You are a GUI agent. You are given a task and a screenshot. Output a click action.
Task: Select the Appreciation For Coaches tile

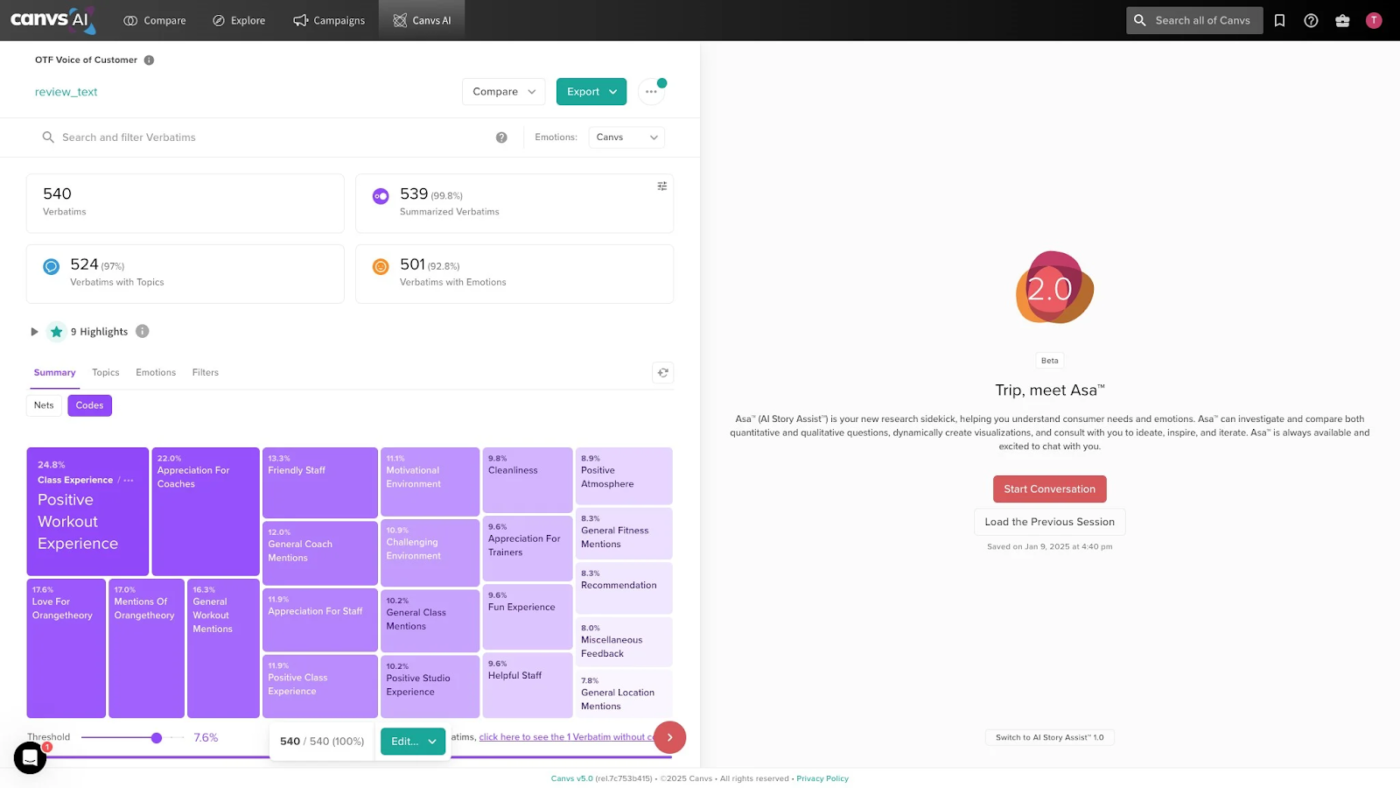pyautogui.click(x=205, y=511)
